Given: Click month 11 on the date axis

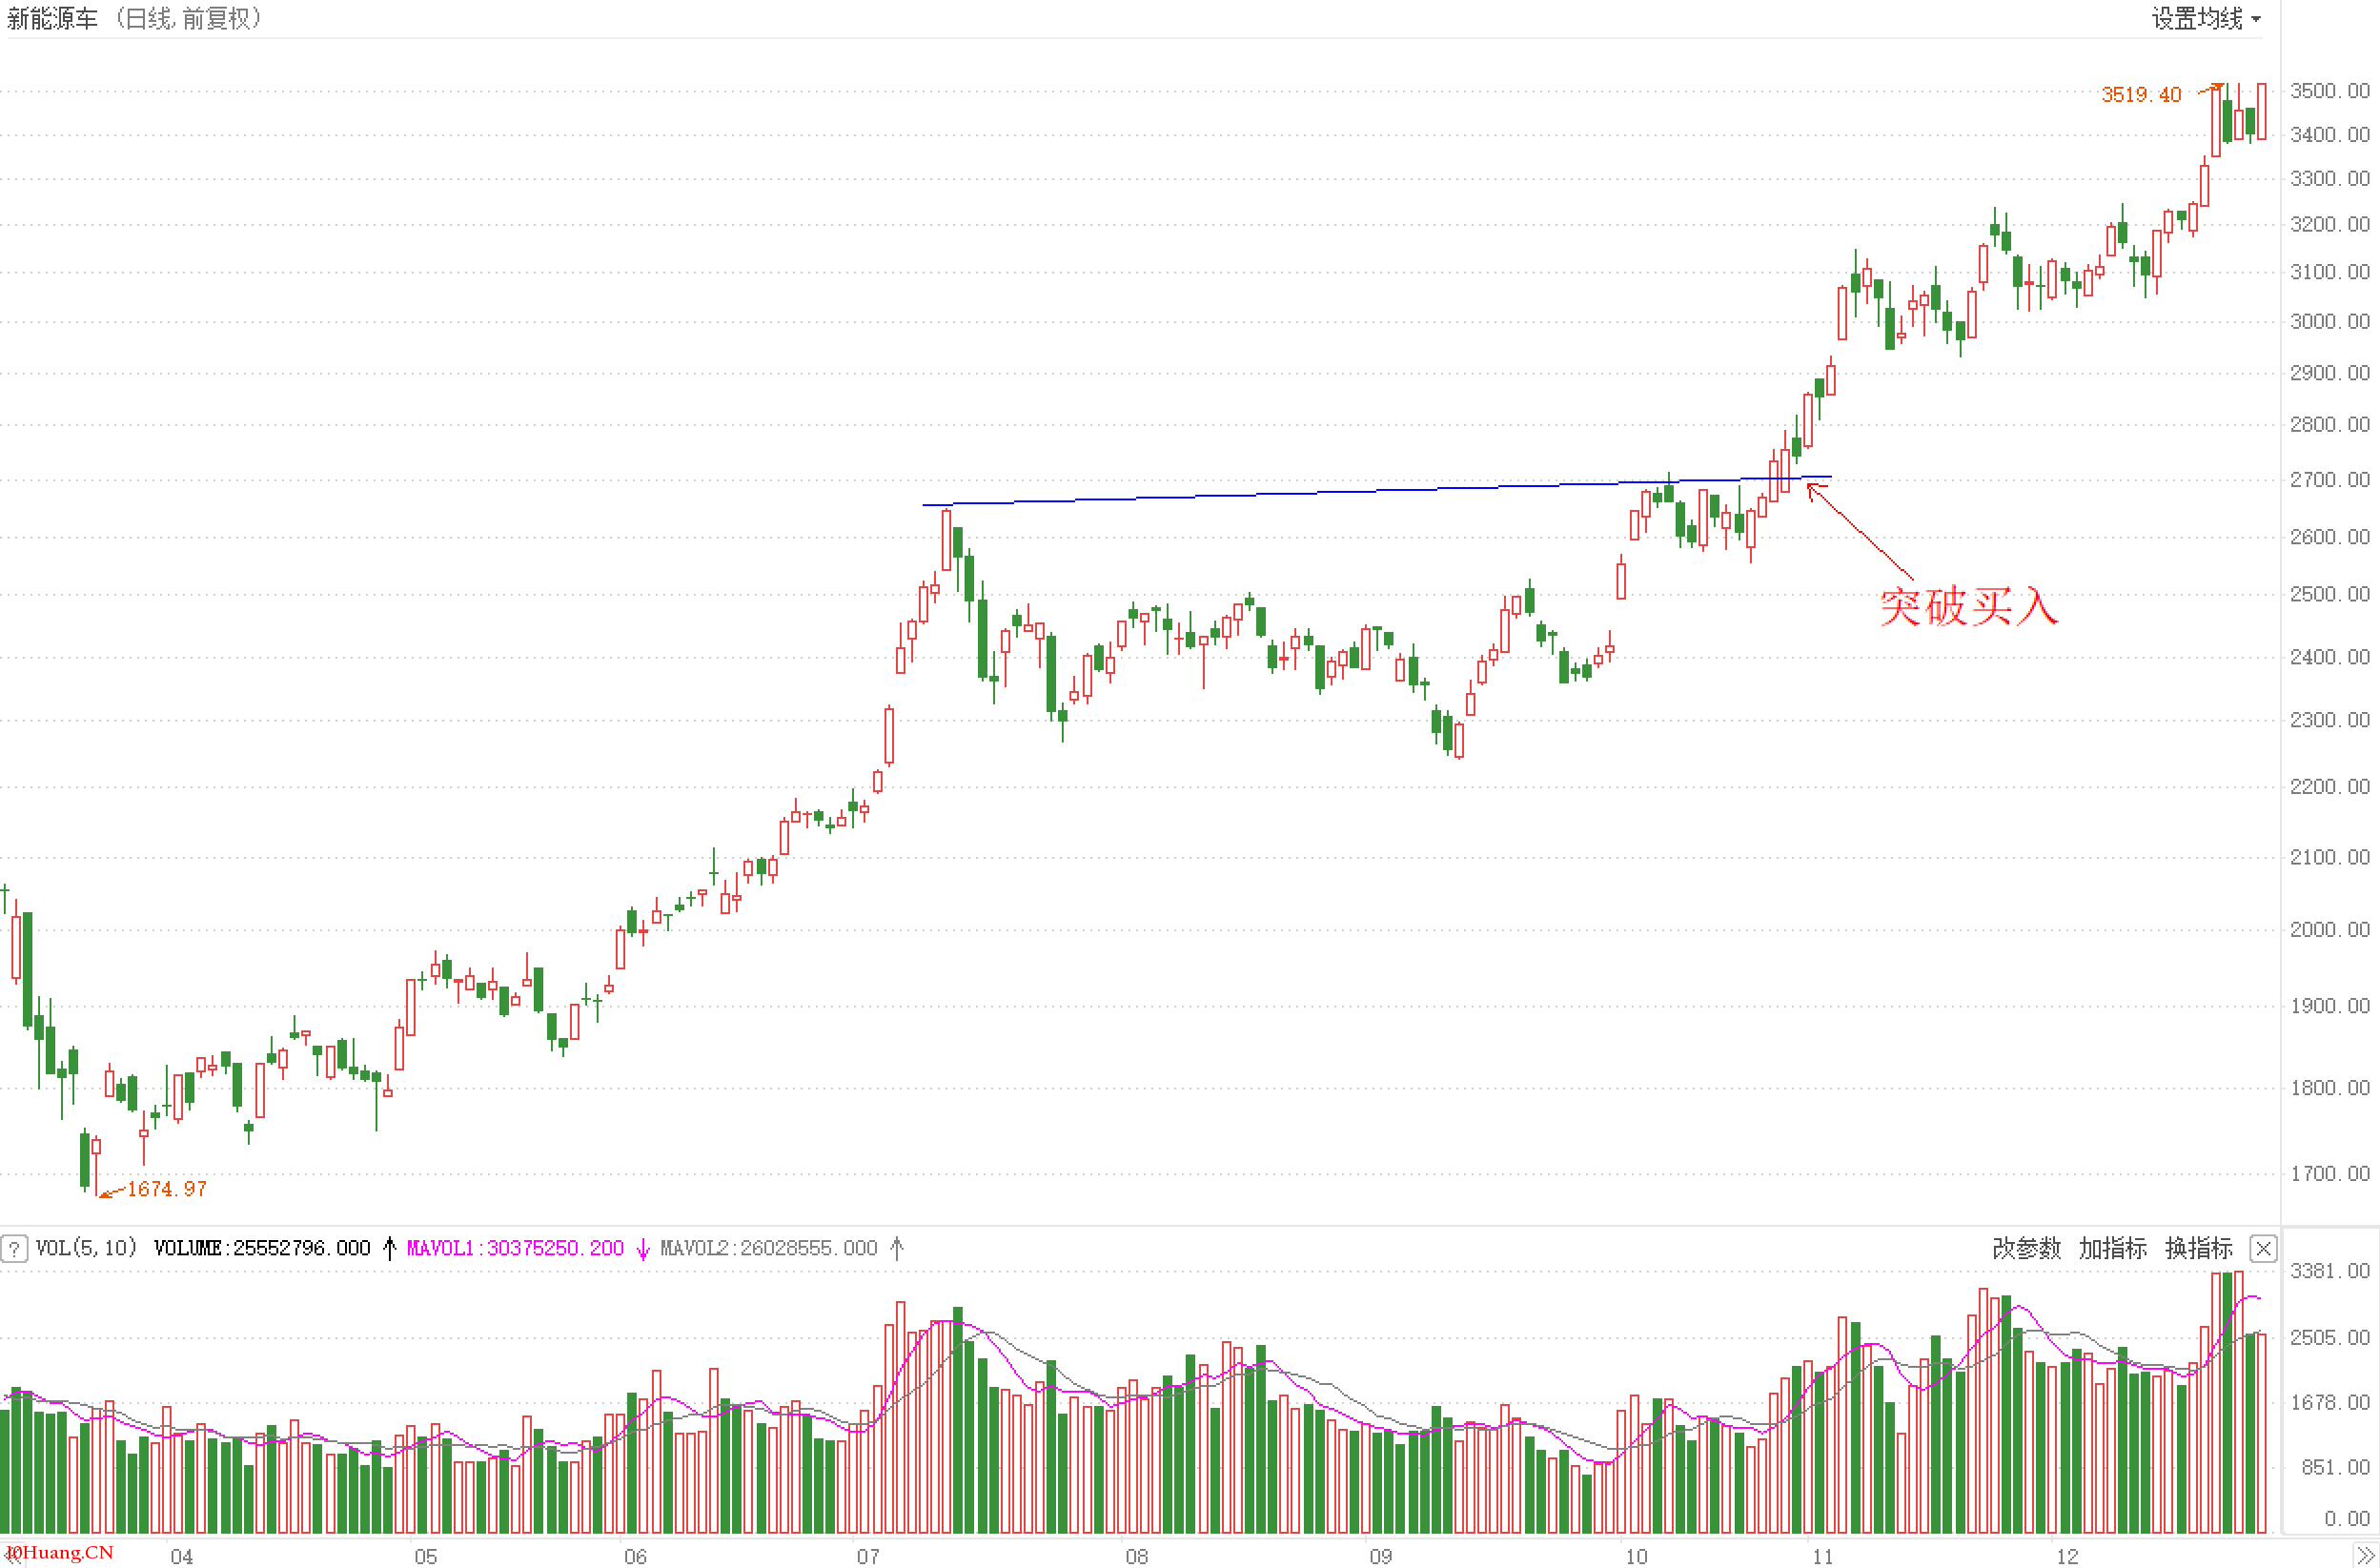Looking at the screenshot, I should pyautogui.click(x=1822, y=1556).
